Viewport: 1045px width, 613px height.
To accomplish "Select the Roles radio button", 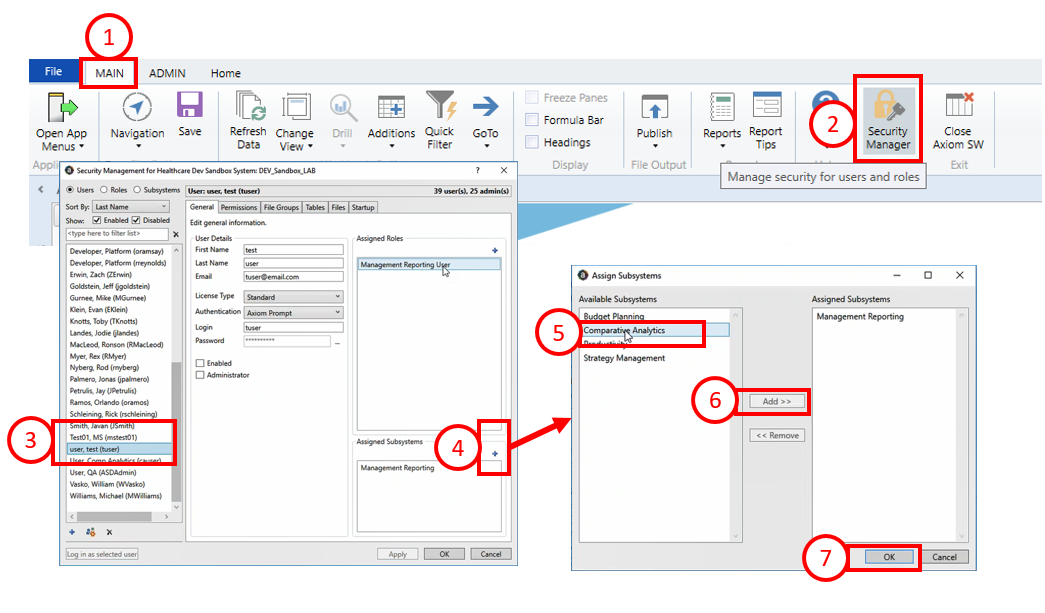I will (x=103, y=190).
